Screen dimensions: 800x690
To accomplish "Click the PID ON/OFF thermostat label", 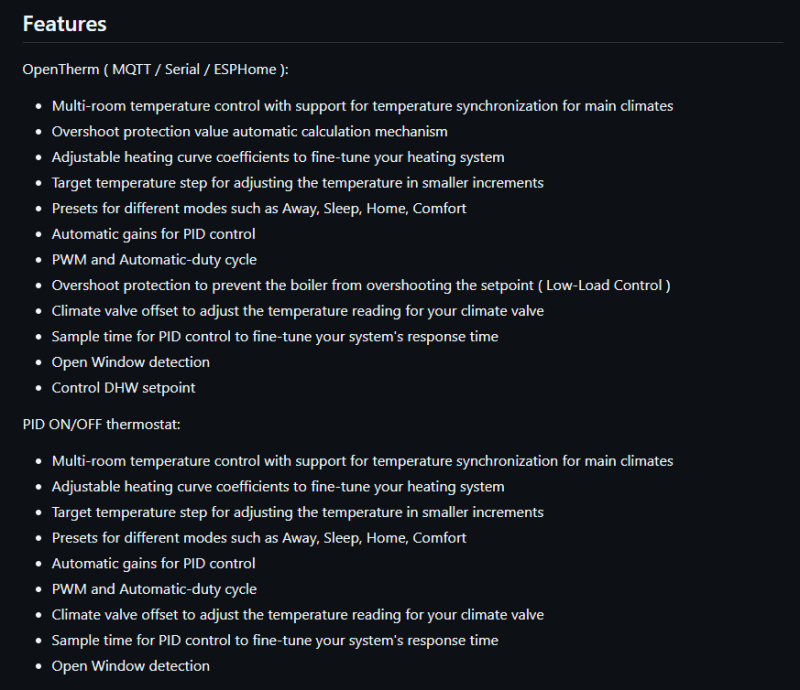I will point(102,425).
